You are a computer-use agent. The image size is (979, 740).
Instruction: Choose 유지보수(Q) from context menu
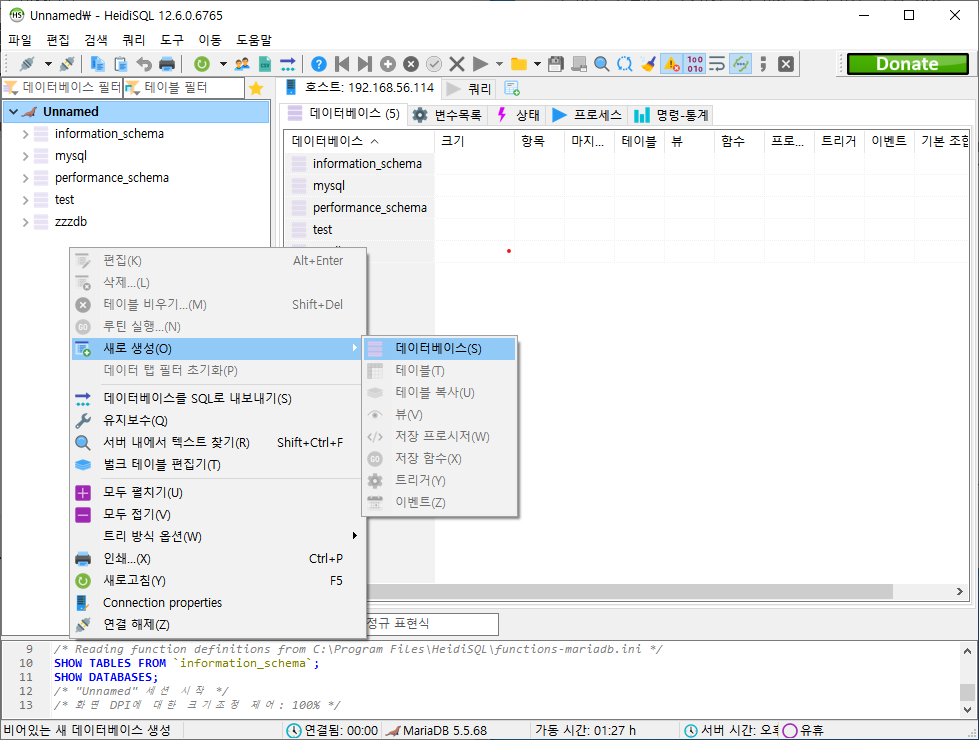point(217,420)
